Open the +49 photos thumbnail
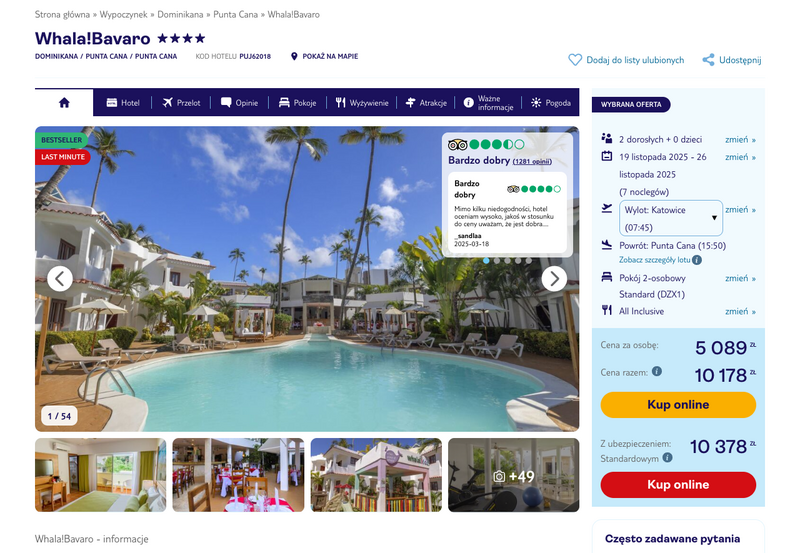This screenshot has height=553, width=800. point(513,475)
